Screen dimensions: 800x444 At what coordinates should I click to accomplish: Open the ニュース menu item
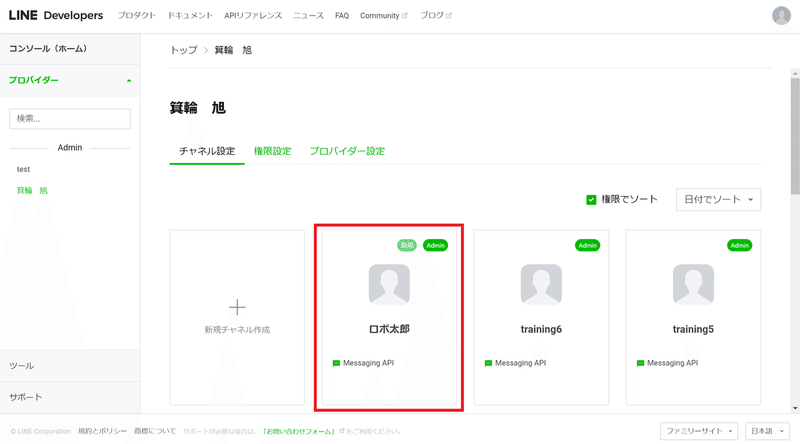click(x=308, y=15)
